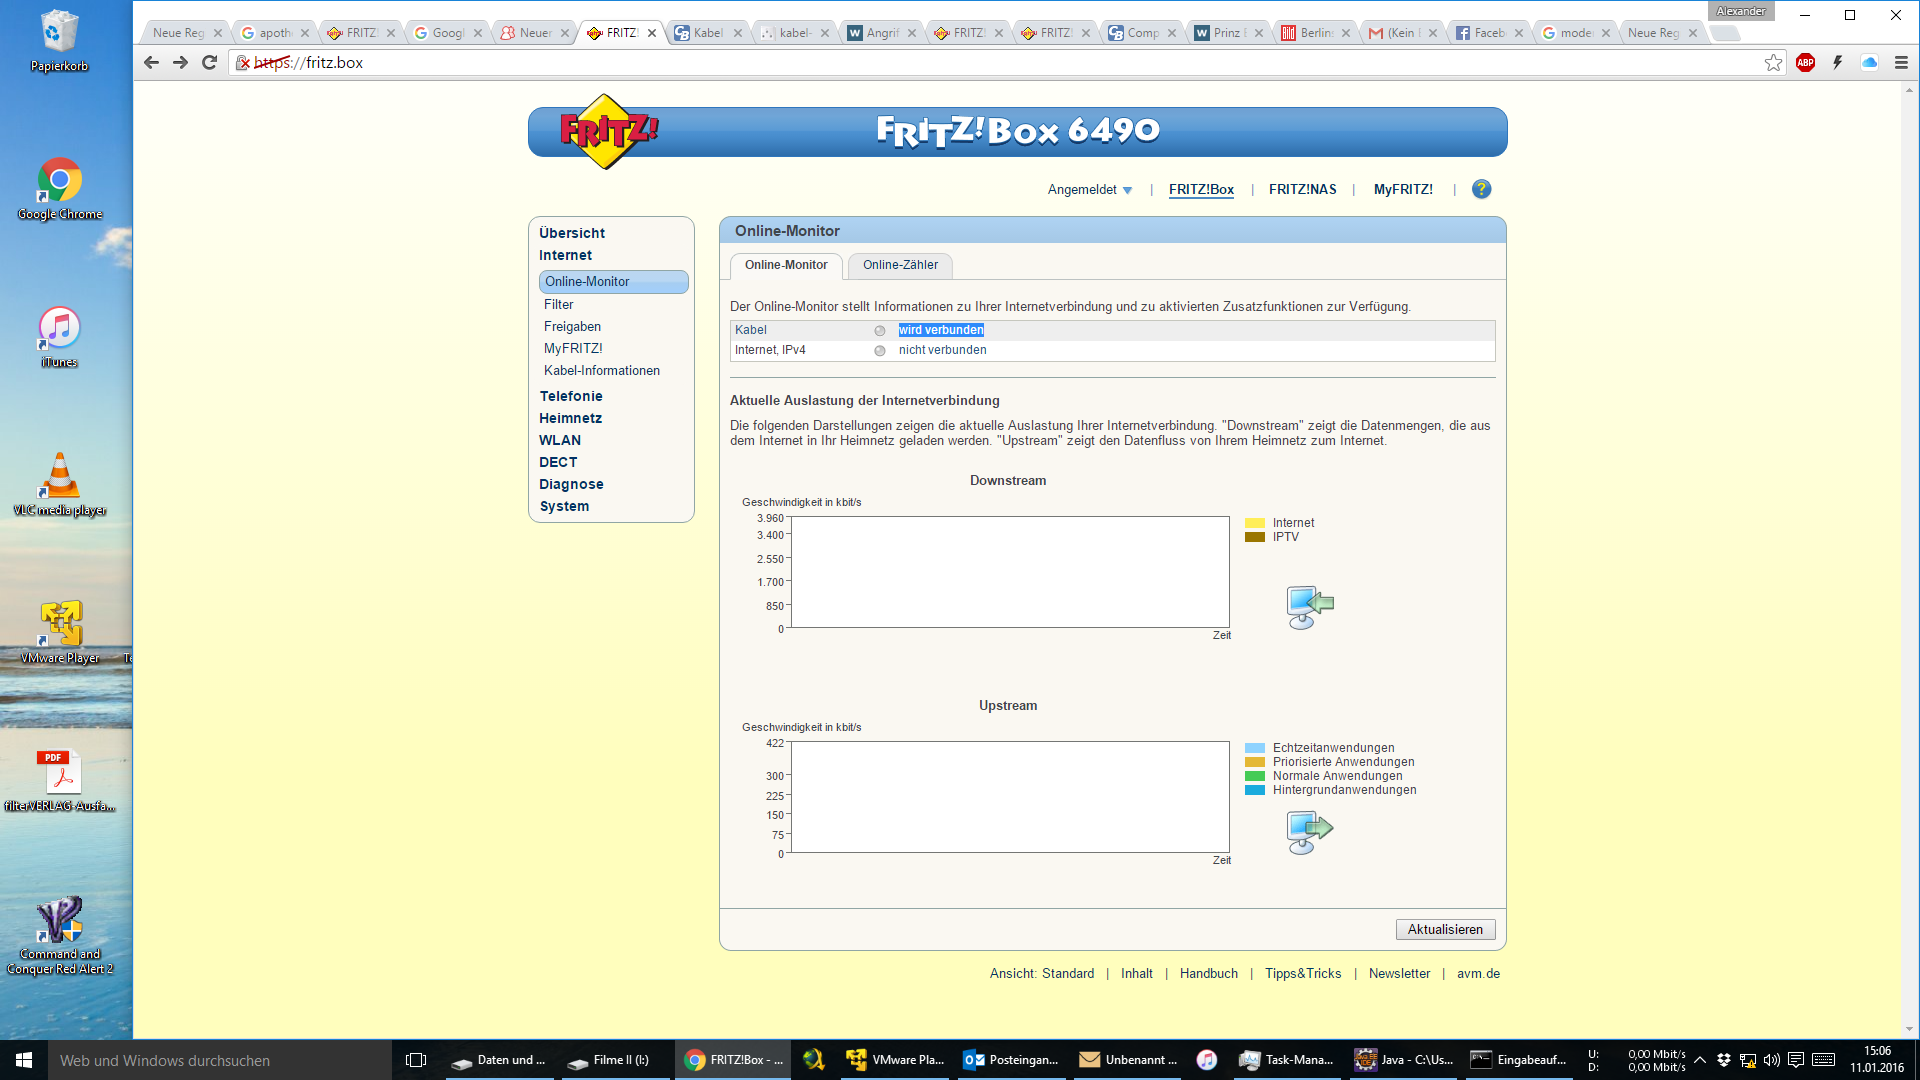Open the Handbuch footer link
1920x1080 pixels.
pos(1208,974)
